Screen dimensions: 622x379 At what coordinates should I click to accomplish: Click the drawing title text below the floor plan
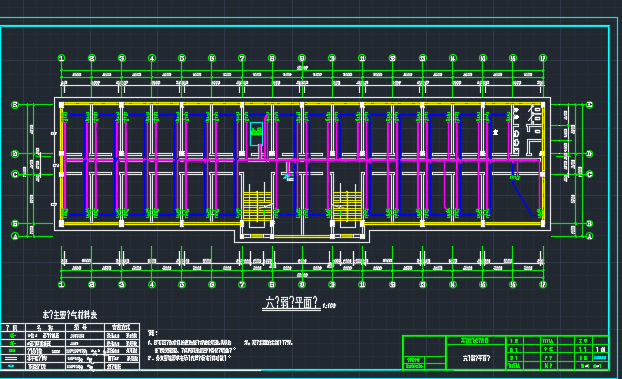pos(291,302)
